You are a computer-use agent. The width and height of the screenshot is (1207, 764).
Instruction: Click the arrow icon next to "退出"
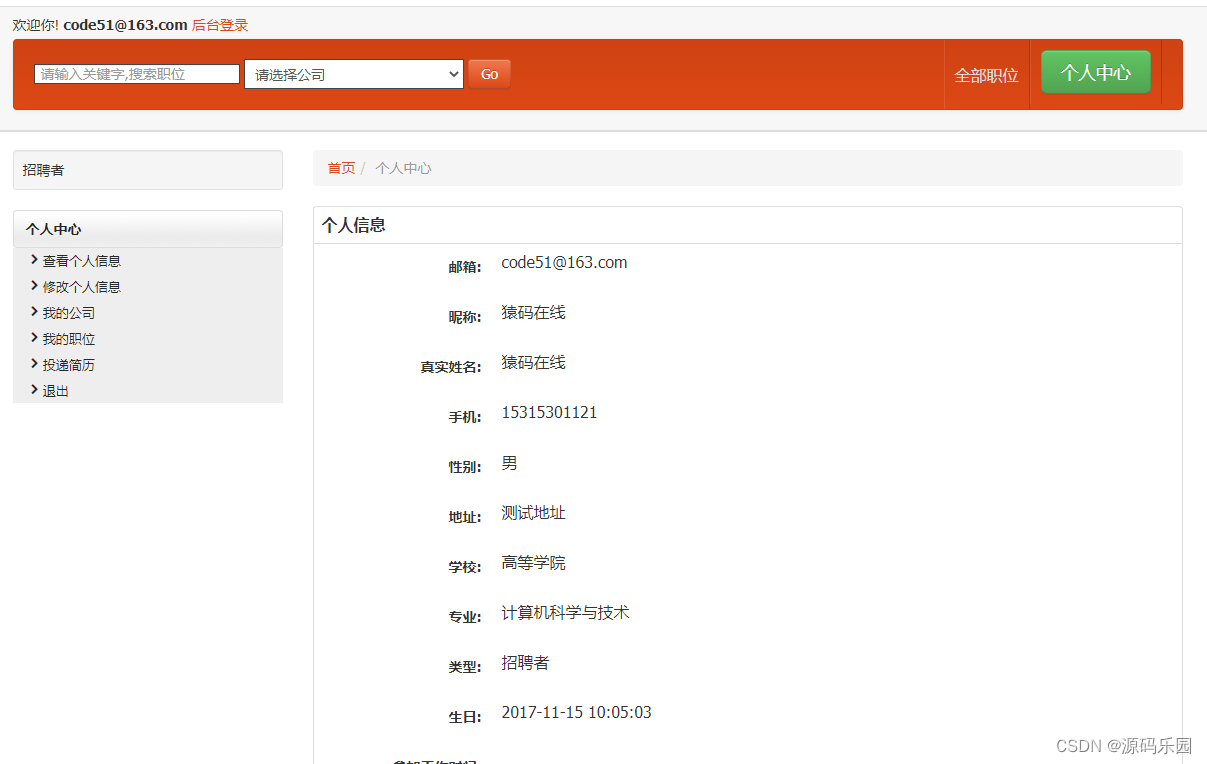pos(36,390)
